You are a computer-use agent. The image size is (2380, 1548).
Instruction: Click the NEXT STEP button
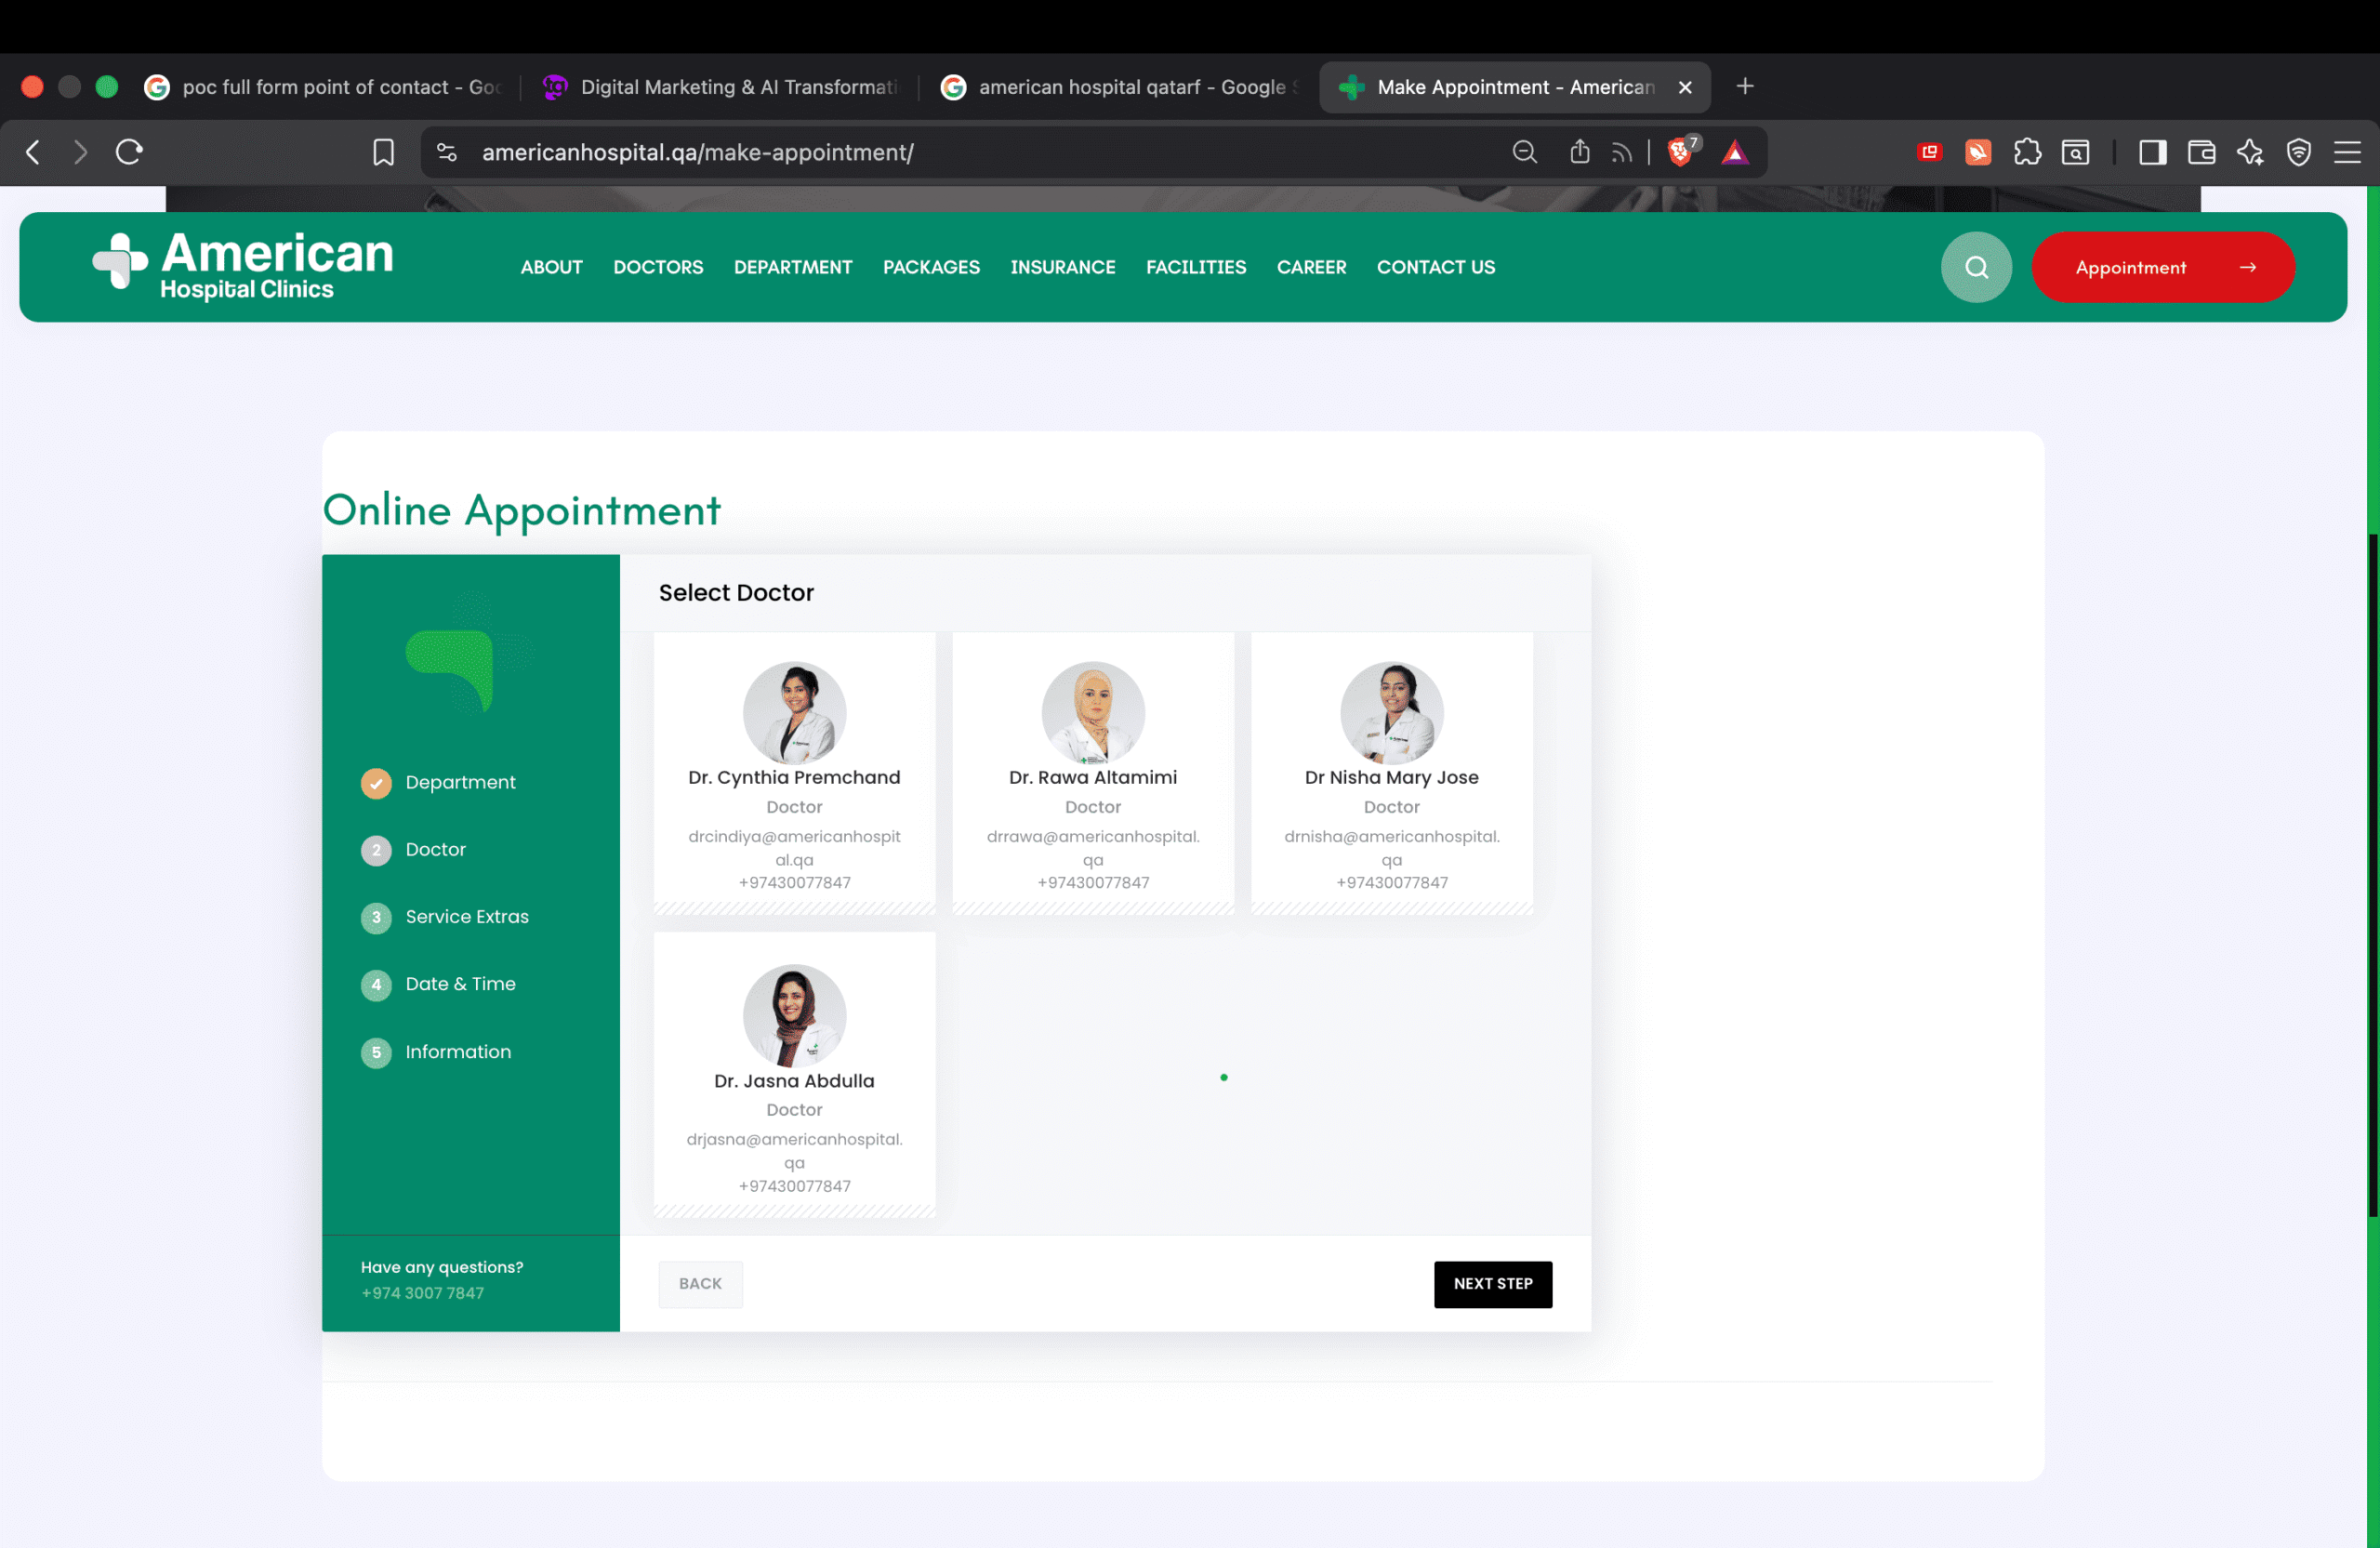tap(1493, 1284)
